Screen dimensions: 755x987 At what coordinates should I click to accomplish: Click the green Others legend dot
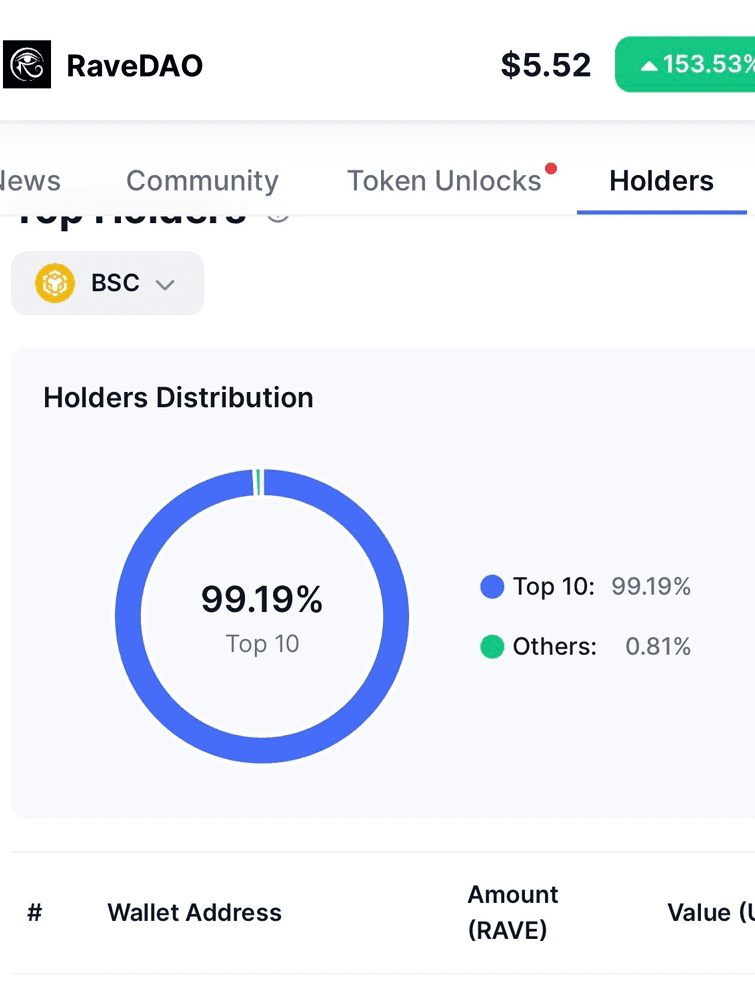[492, 646]
